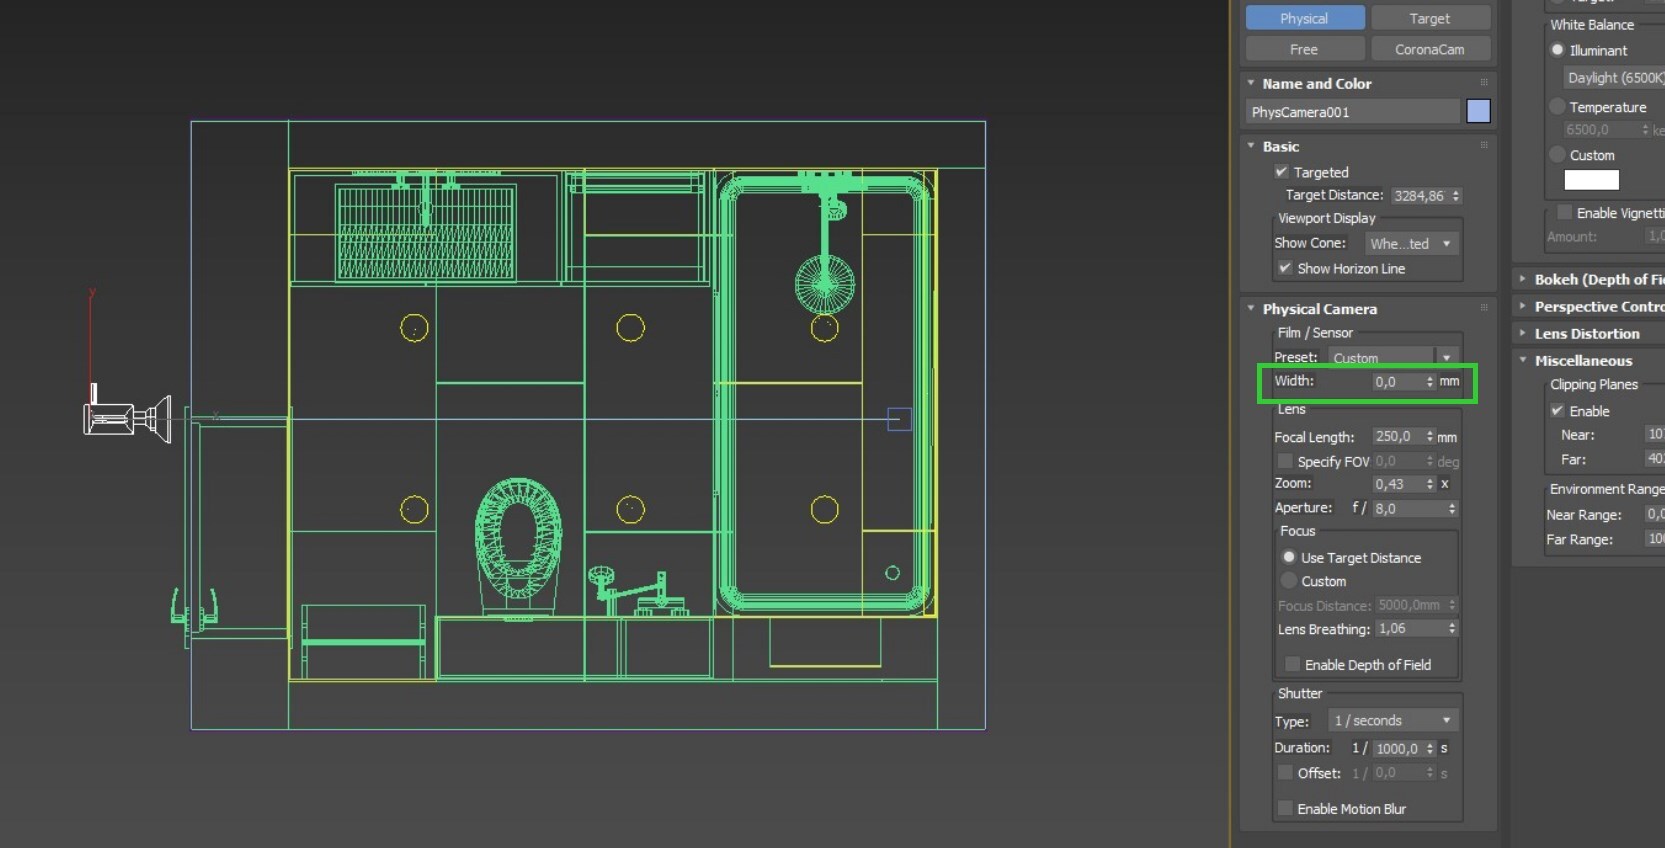Enable Depth of Field checkbox
Viewport: 1665px width, 848px height.
pos(1292,664)
